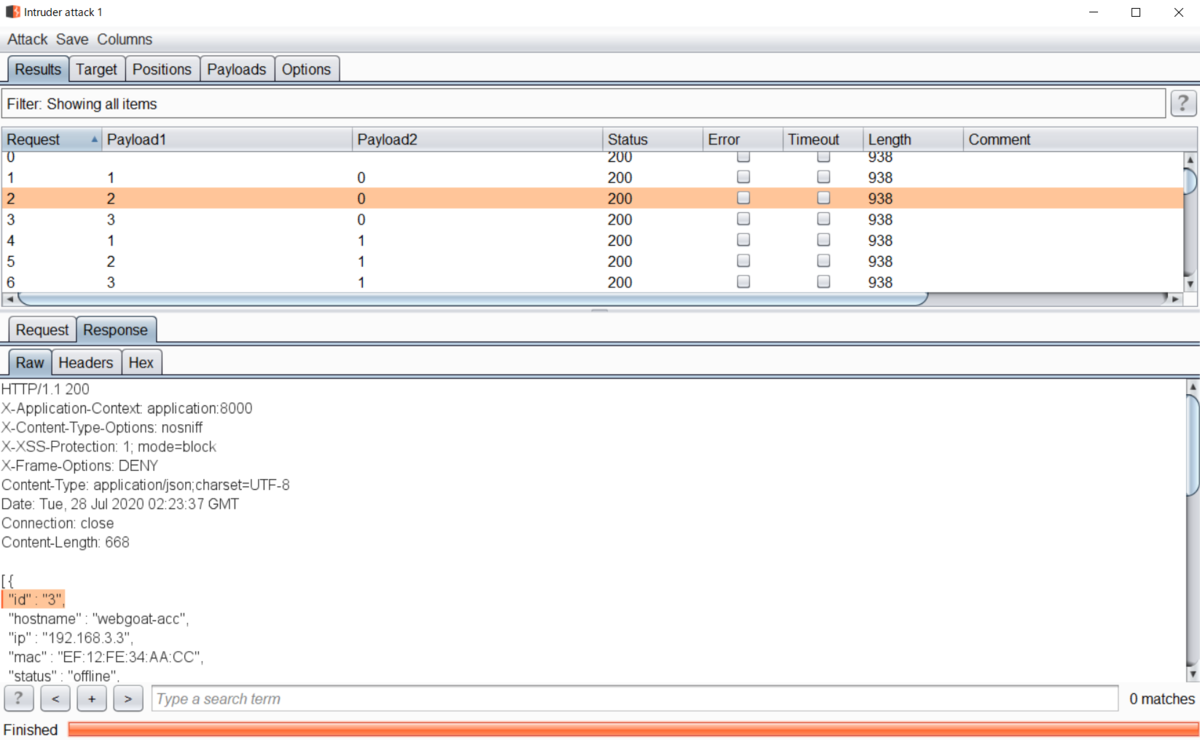The height and width of the screenshot is (740, 1200).
Task: Sort results by Status column header
Action: (x=652, y=139)
